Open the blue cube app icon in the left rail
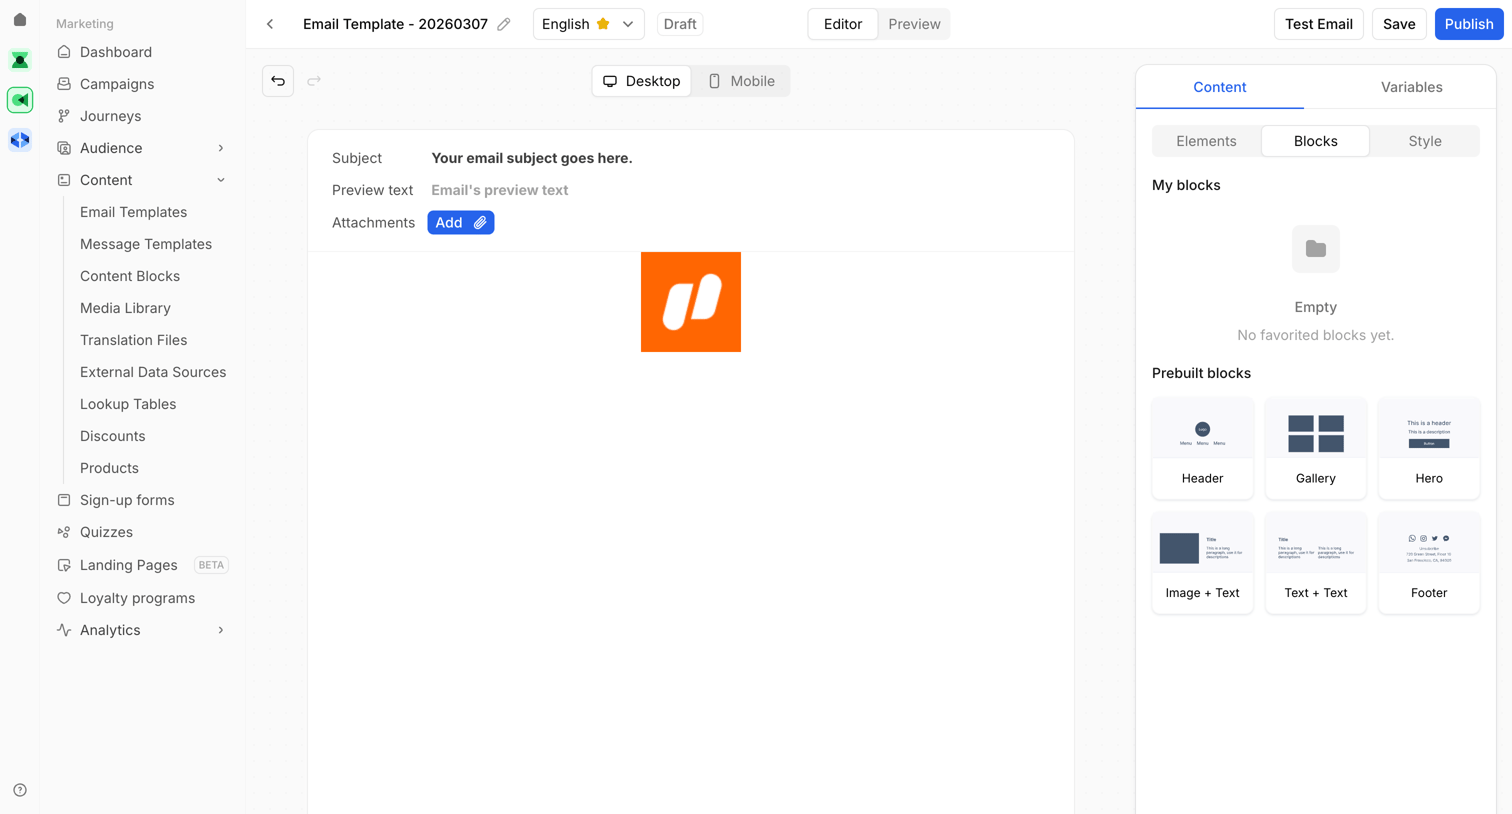The height and width of the screenshot is (814, 1512). pyautogui.click(x=20, y=140)
